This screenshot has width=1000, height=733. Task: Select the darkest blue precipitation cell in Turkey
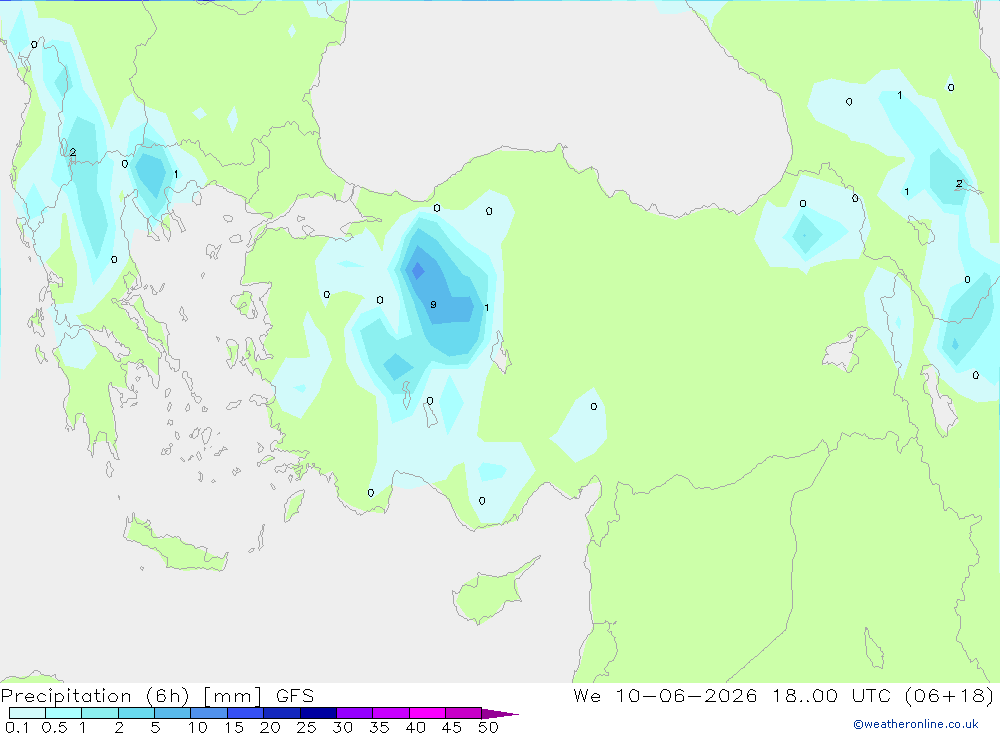pos(418,271)
